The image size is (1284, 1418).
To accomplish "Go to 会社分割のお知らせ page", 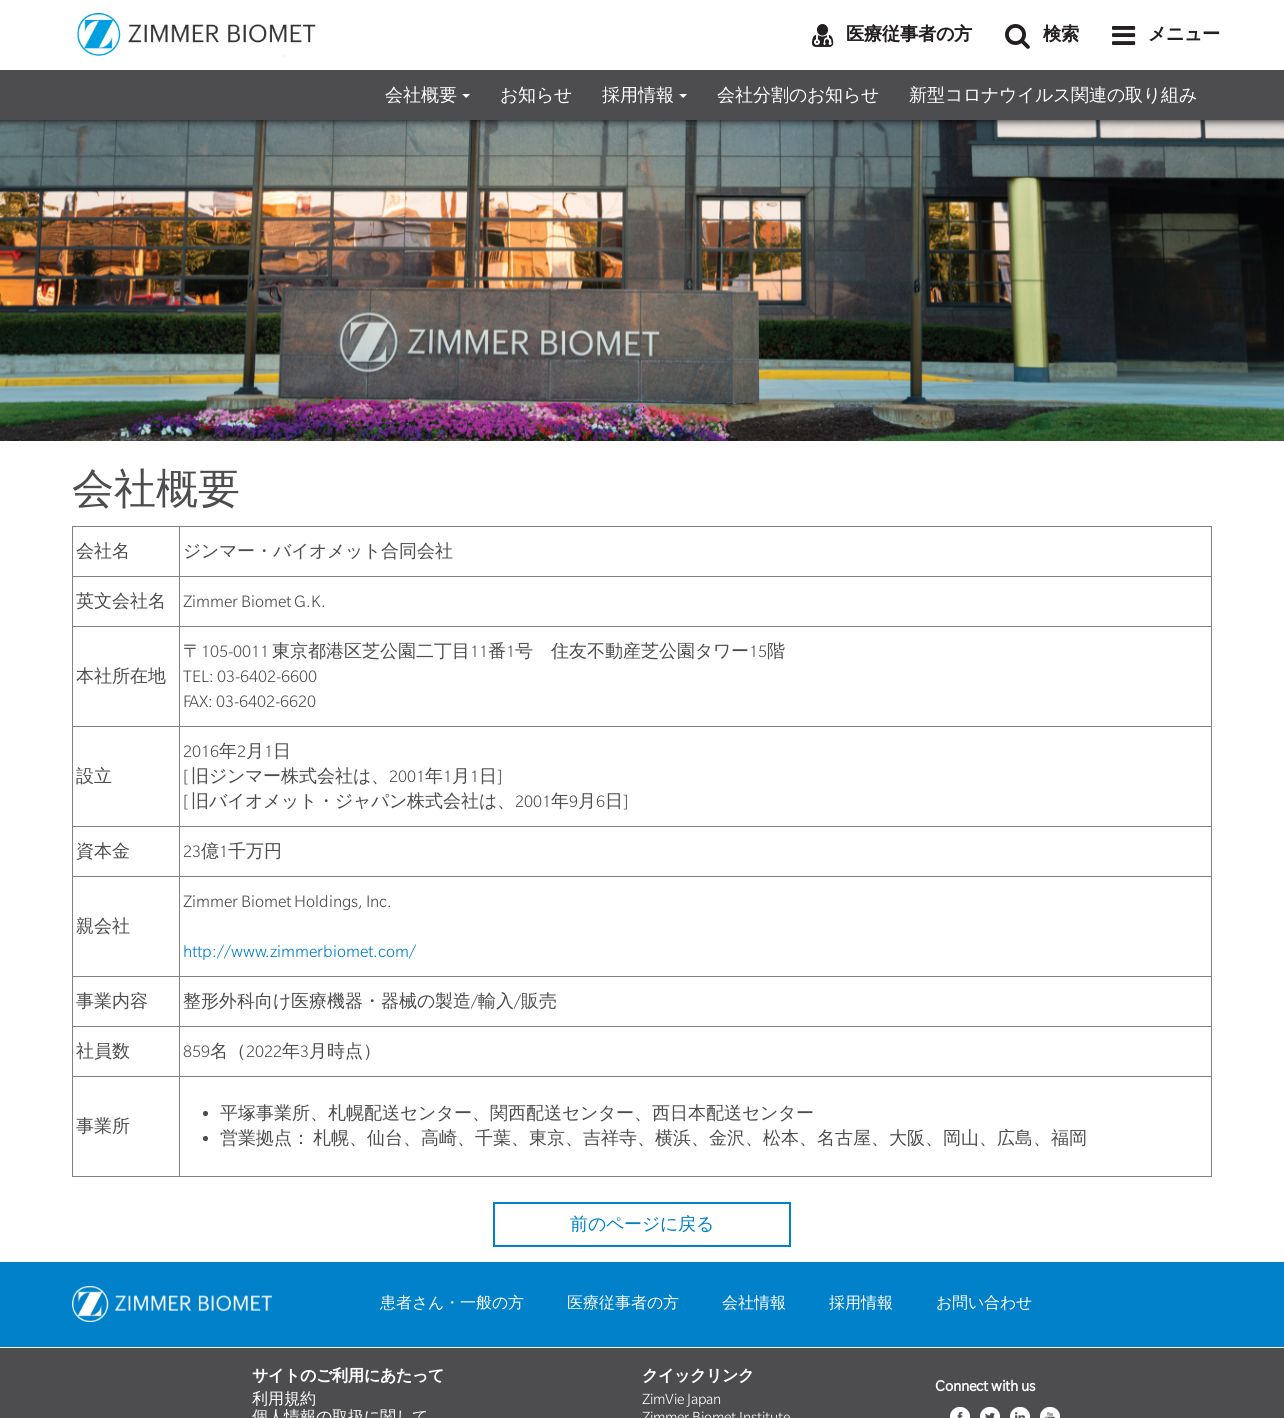I will 798,95.
